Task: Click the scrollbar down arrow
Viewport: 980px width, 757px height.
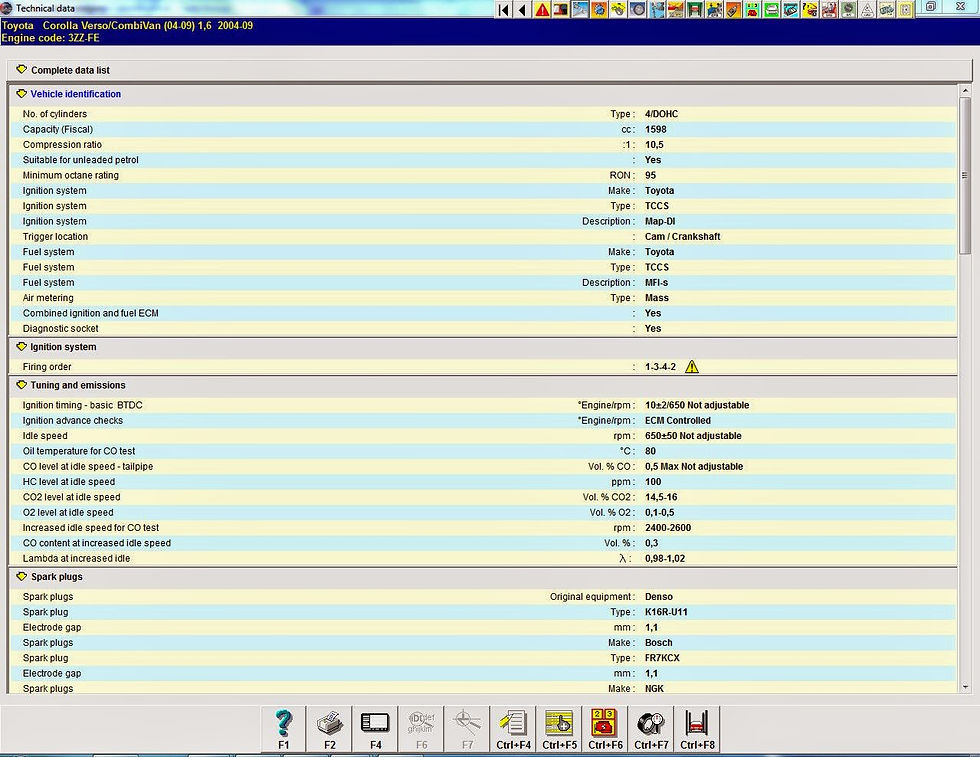Action: [x=966, y=687]
